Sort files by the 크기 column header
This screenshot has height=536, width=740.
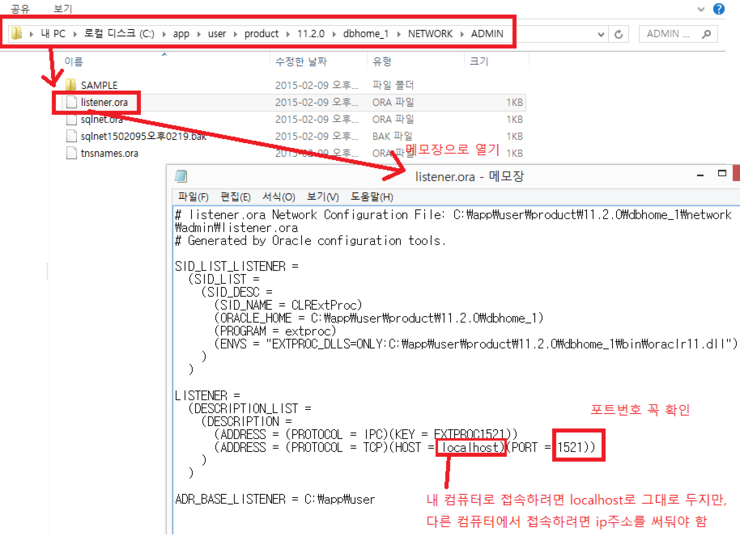pos(479,62)
